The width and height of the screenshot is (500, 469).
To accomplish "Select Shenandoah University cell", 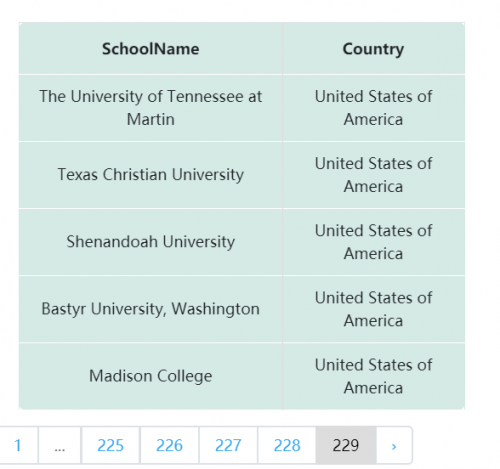I will (x=151, y=242).
